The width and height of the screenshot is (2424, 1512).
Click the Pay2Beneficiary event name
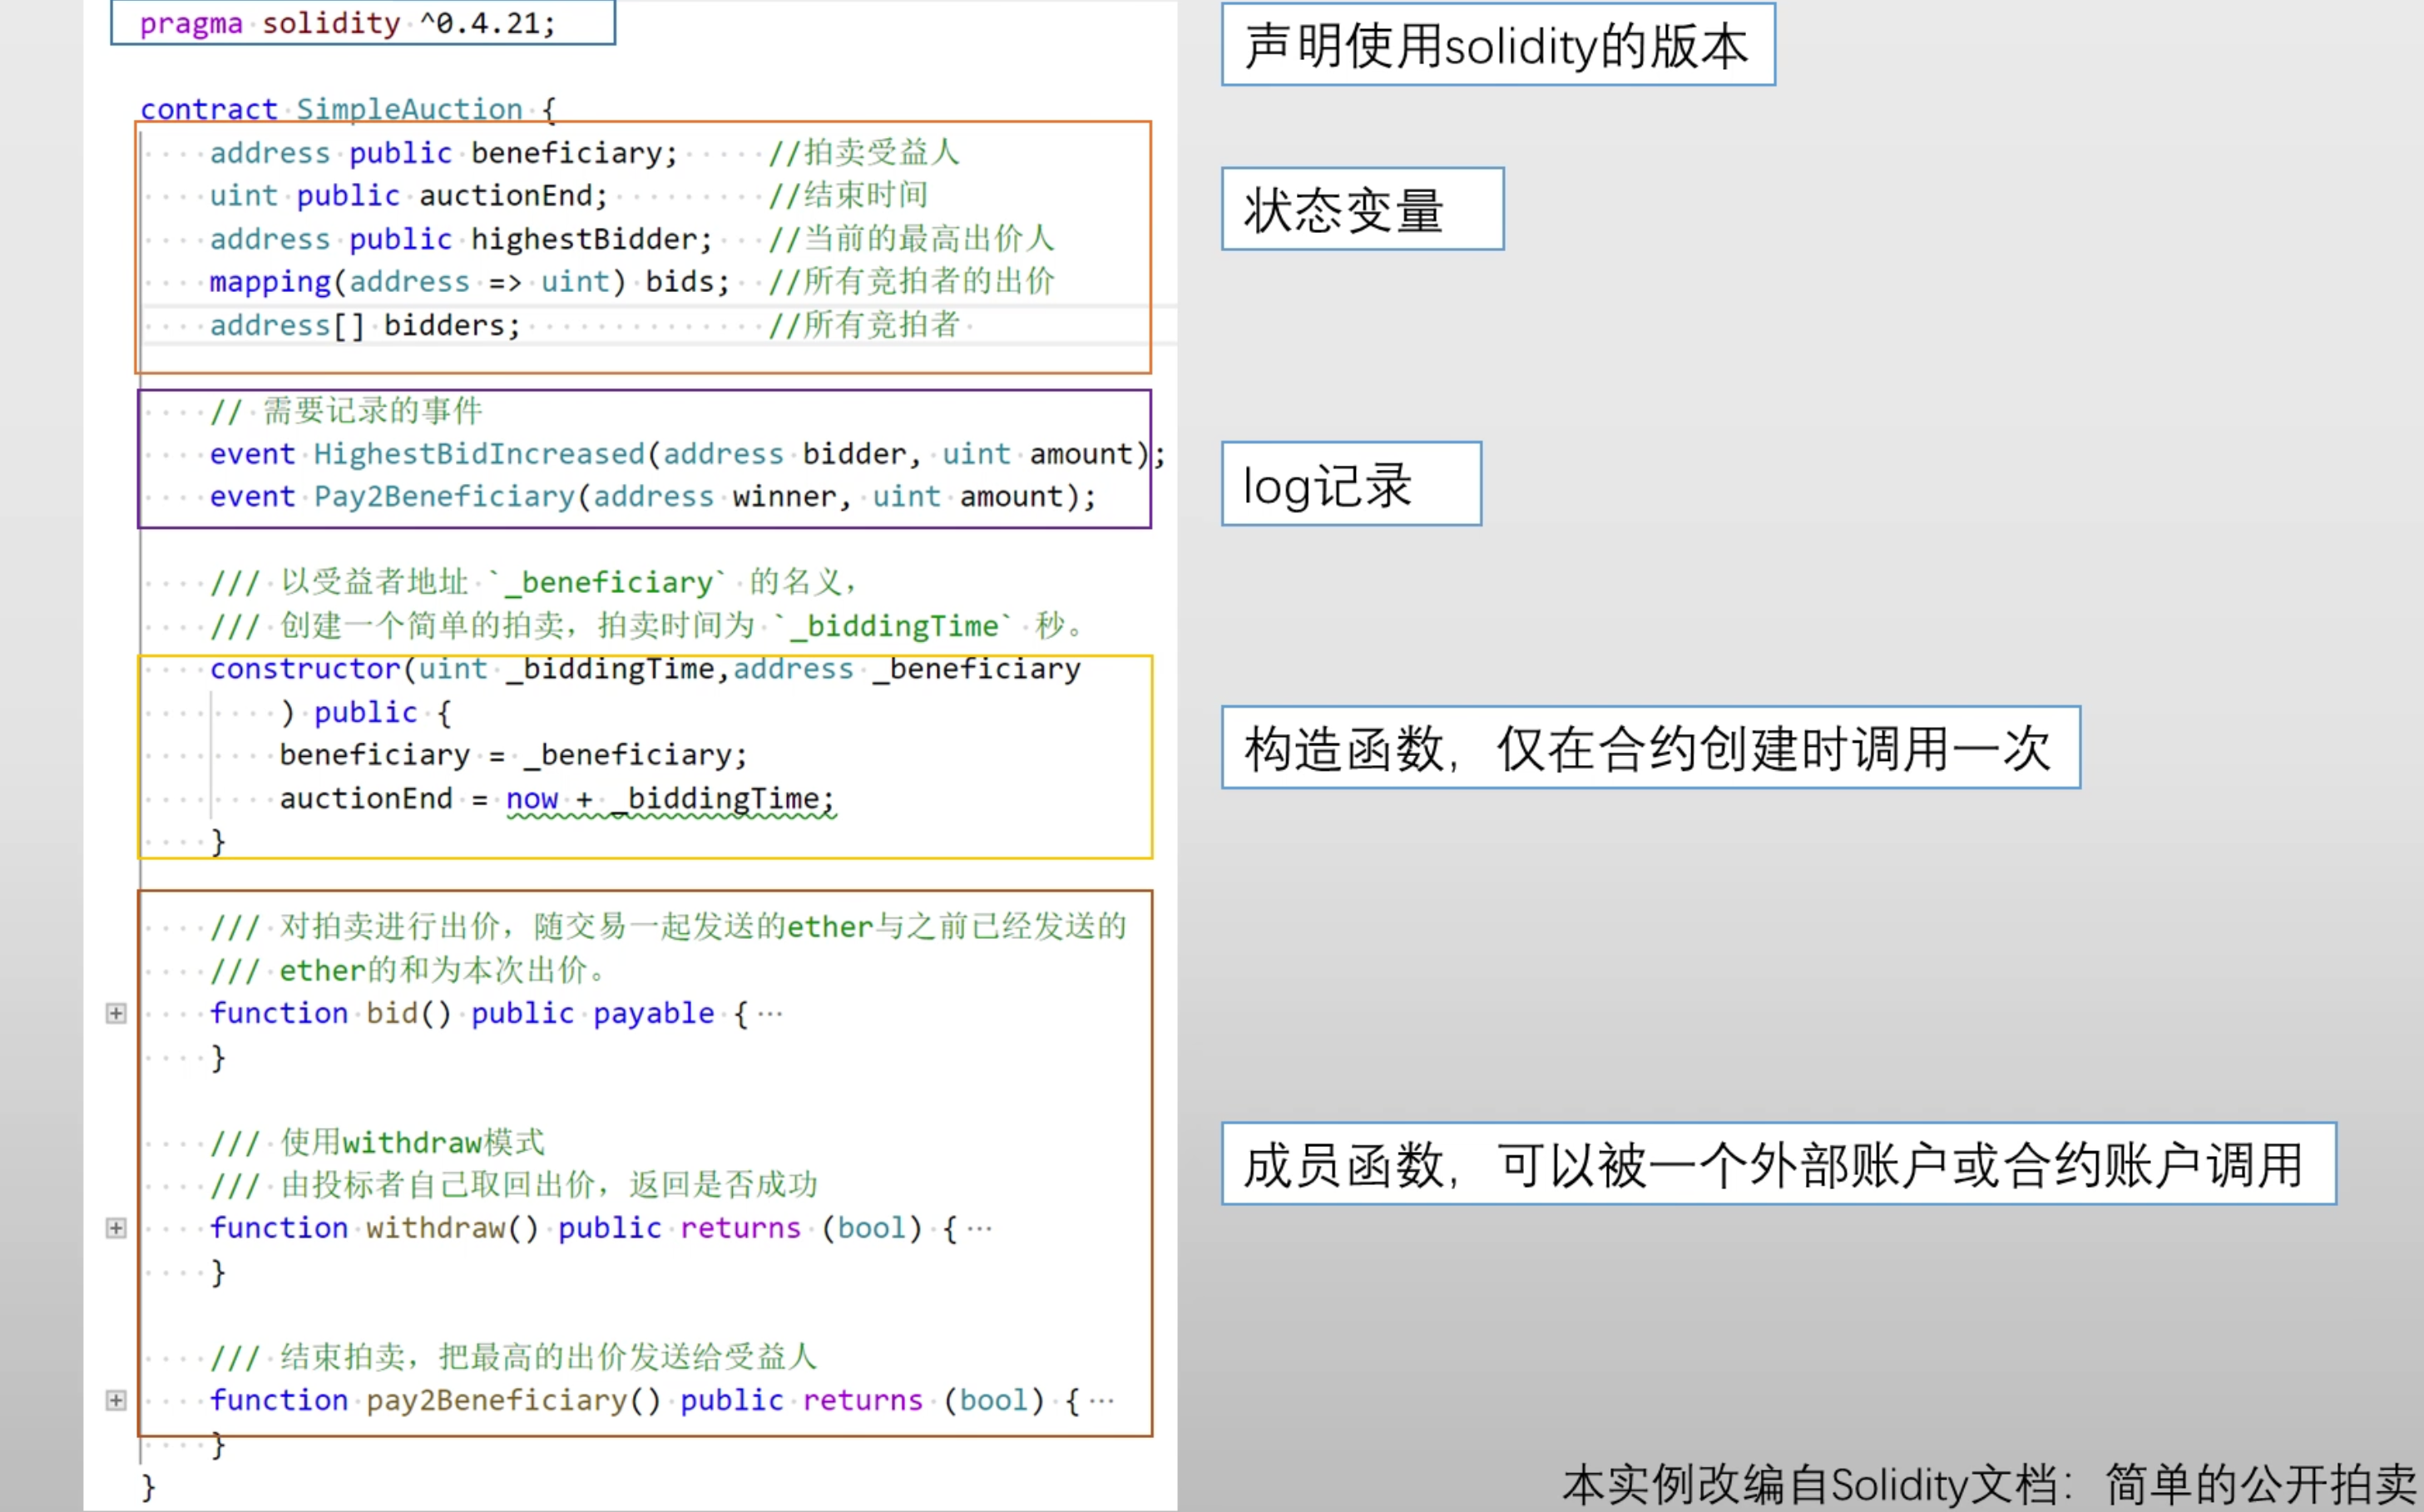point(445,497)
